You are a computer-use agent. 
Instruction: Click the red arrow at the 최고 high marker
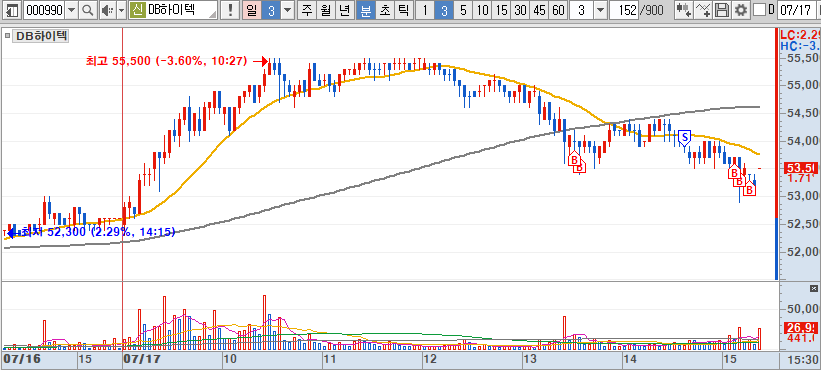261,61
